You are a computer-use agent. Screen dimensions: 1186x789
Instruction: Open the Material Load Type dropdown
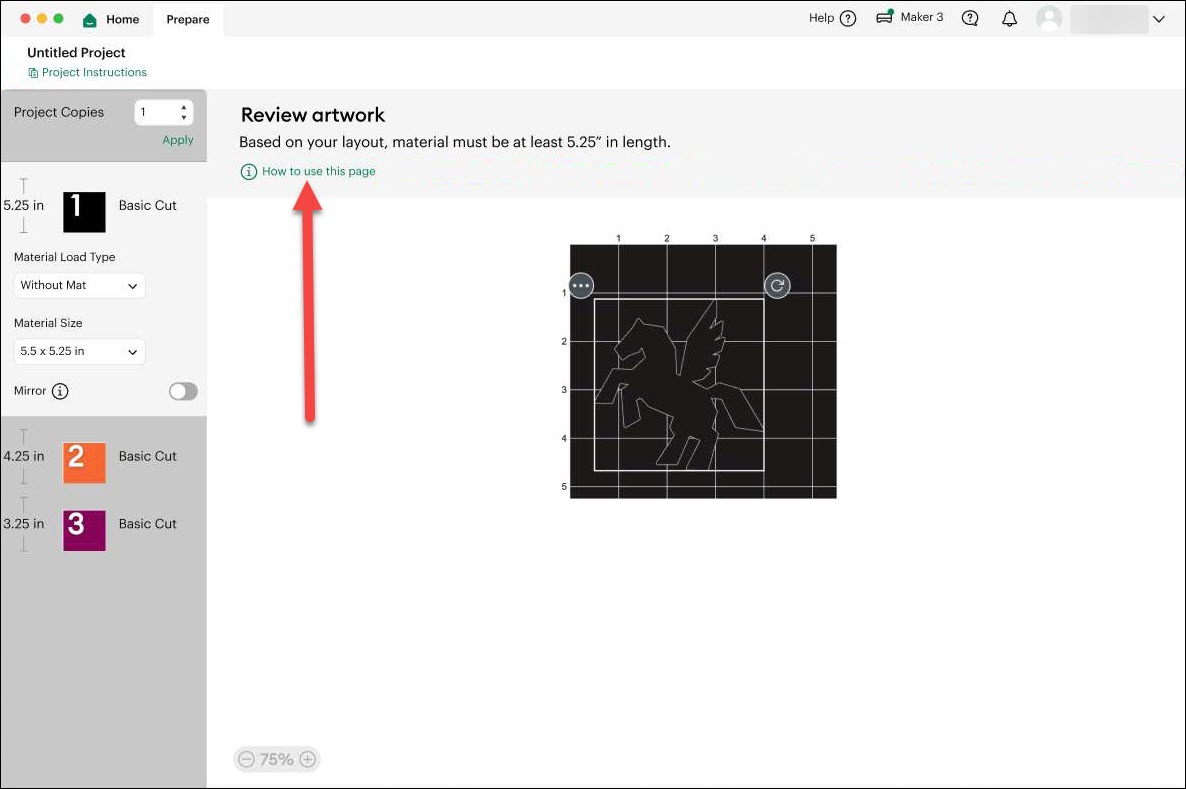coord(79,285)
